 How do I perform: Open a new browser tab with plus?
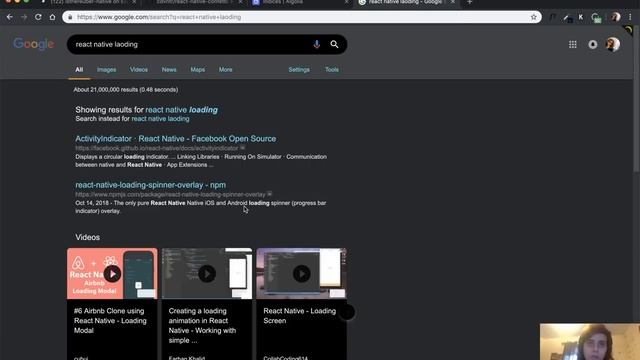[x=469, y=2]
